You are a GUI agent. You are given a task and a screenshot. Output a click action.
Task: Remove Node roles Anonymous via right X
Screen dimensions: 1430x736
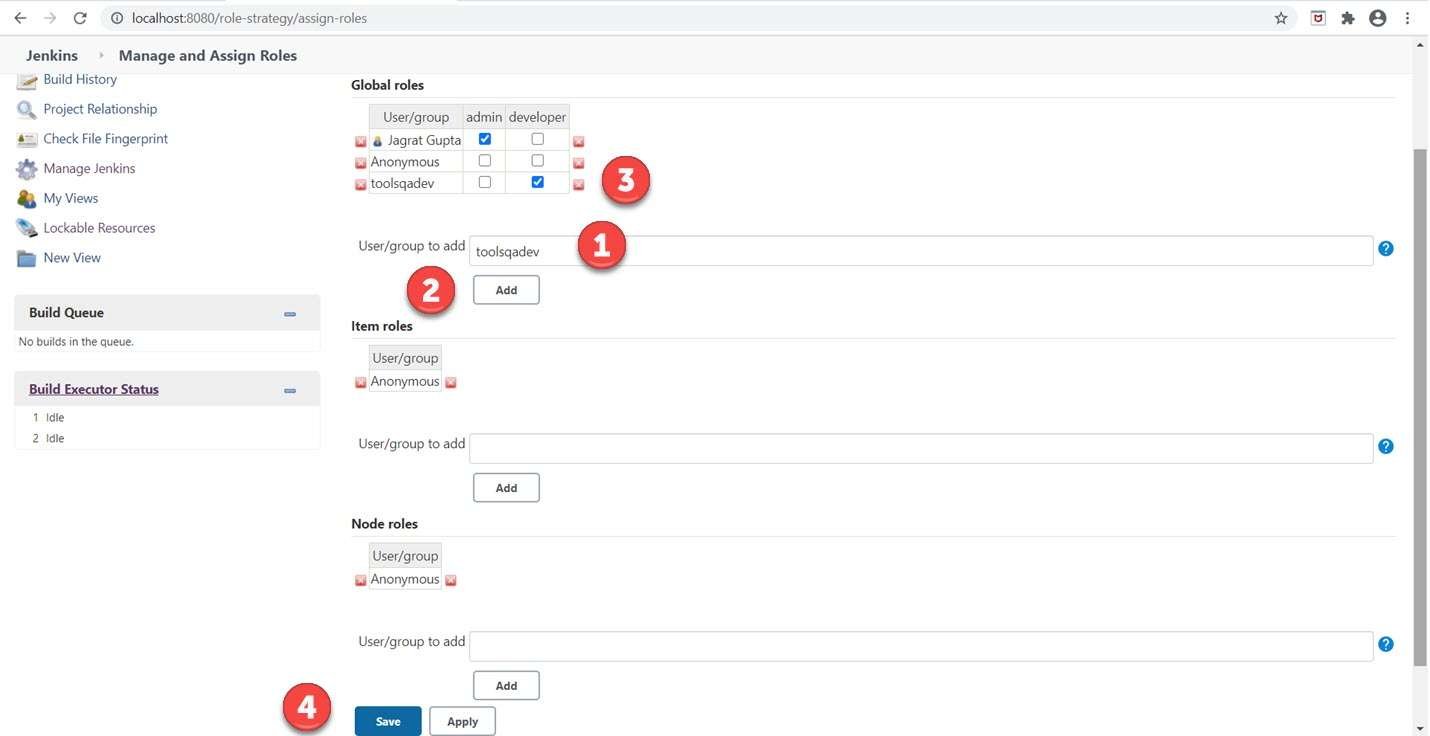pos(450,581)
